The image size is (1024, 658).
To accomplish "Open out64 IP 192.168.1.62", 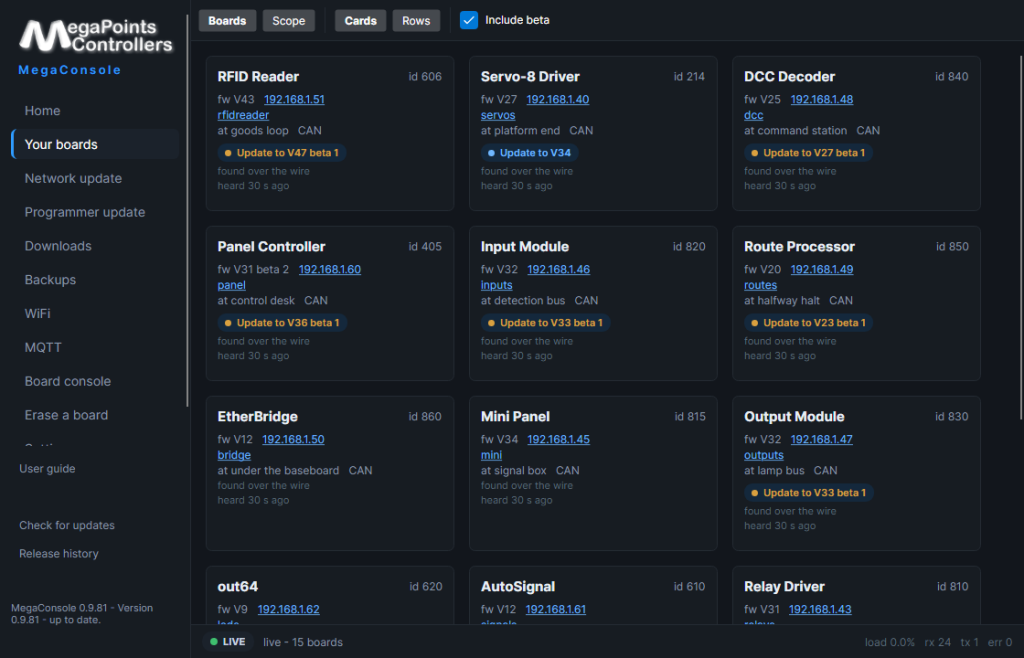I will [289, 609].
